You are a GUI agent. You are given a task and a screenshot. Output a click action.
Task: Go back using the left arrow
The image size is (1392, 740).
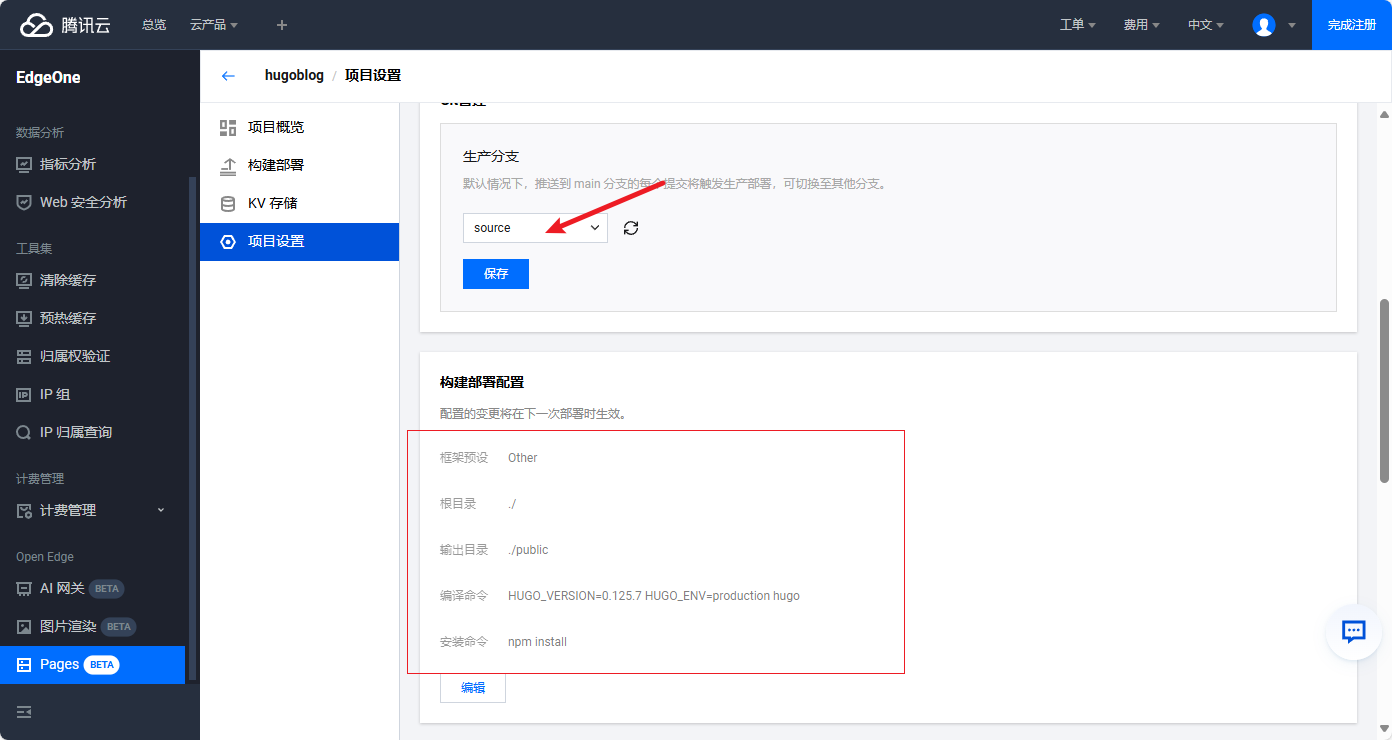(x=228, y=75)
